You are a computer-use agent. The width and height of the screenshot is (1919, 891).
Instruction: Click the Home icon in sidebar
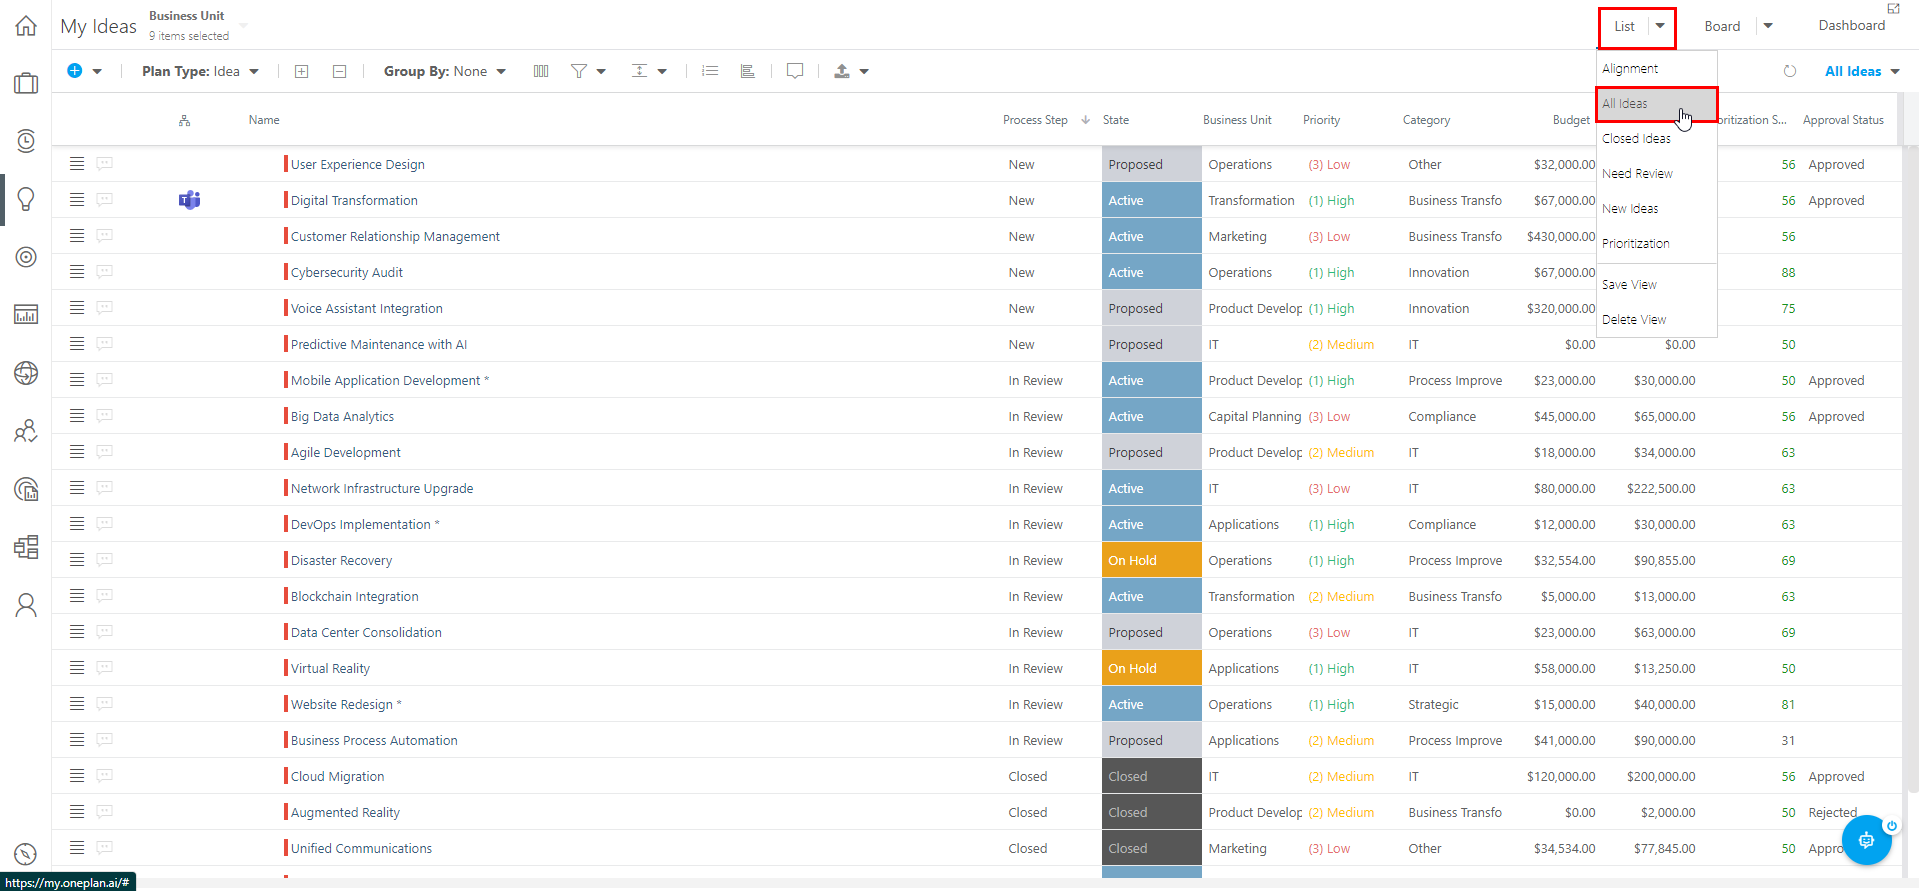(x=26, y=26)
